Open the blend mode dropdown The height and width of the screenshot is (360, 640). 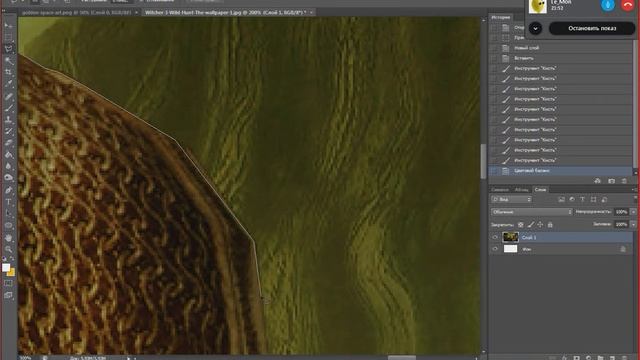[532, 212]
